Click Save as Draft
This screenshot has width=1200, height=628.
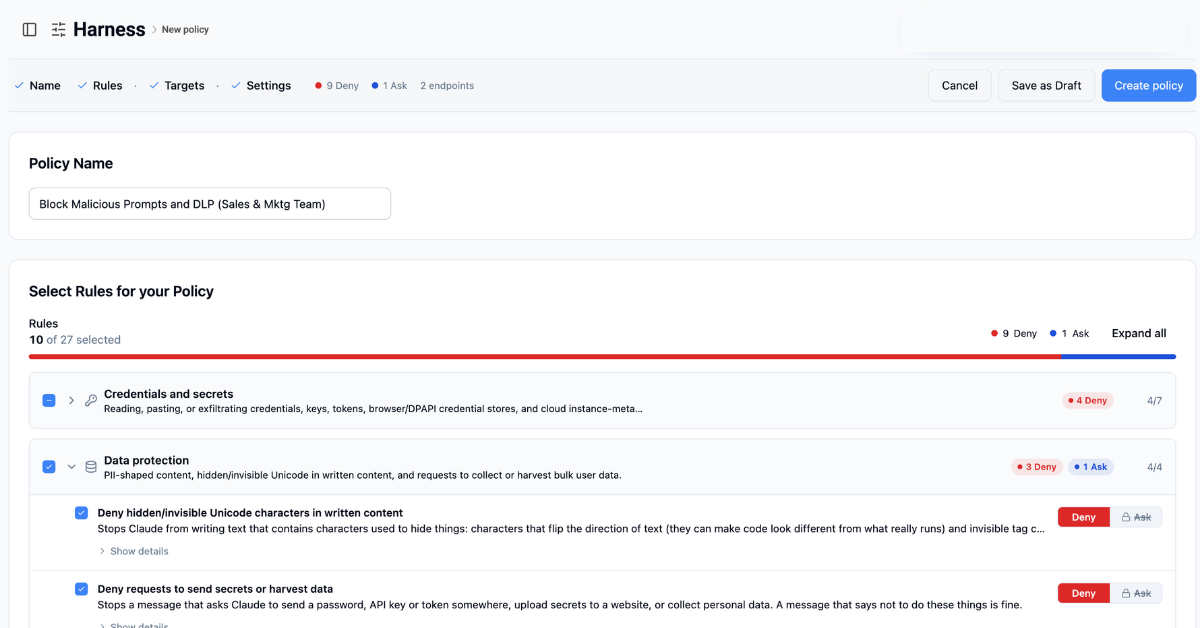pos(1046,85)
